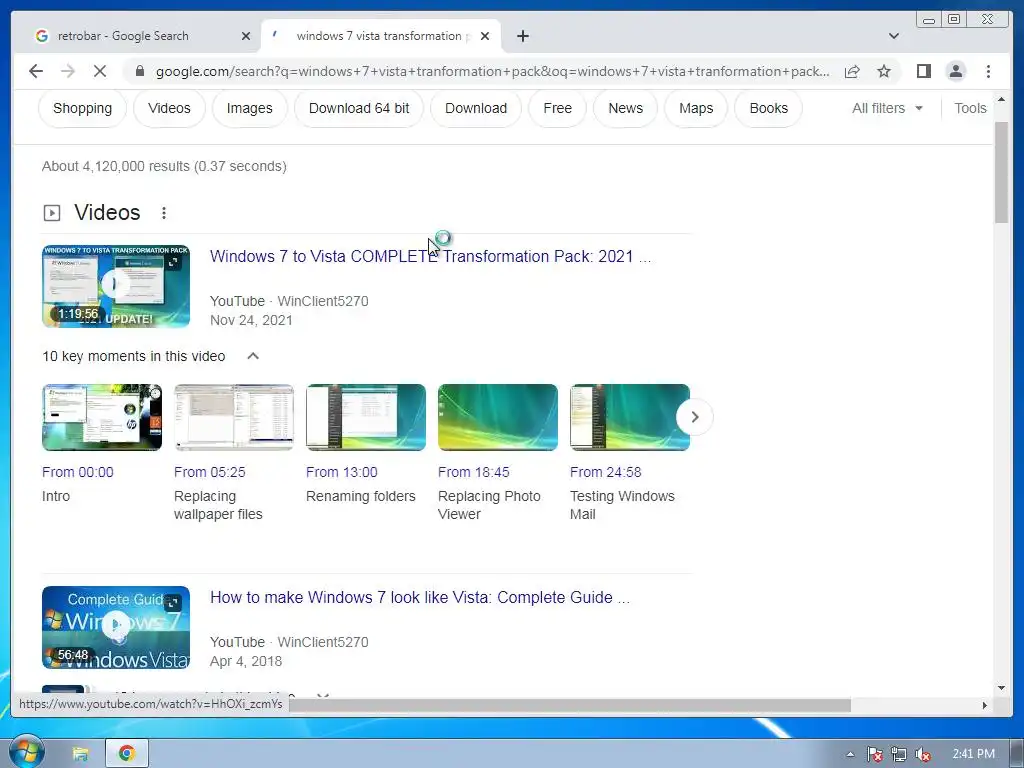Open a new tab

tap(522, 36)
